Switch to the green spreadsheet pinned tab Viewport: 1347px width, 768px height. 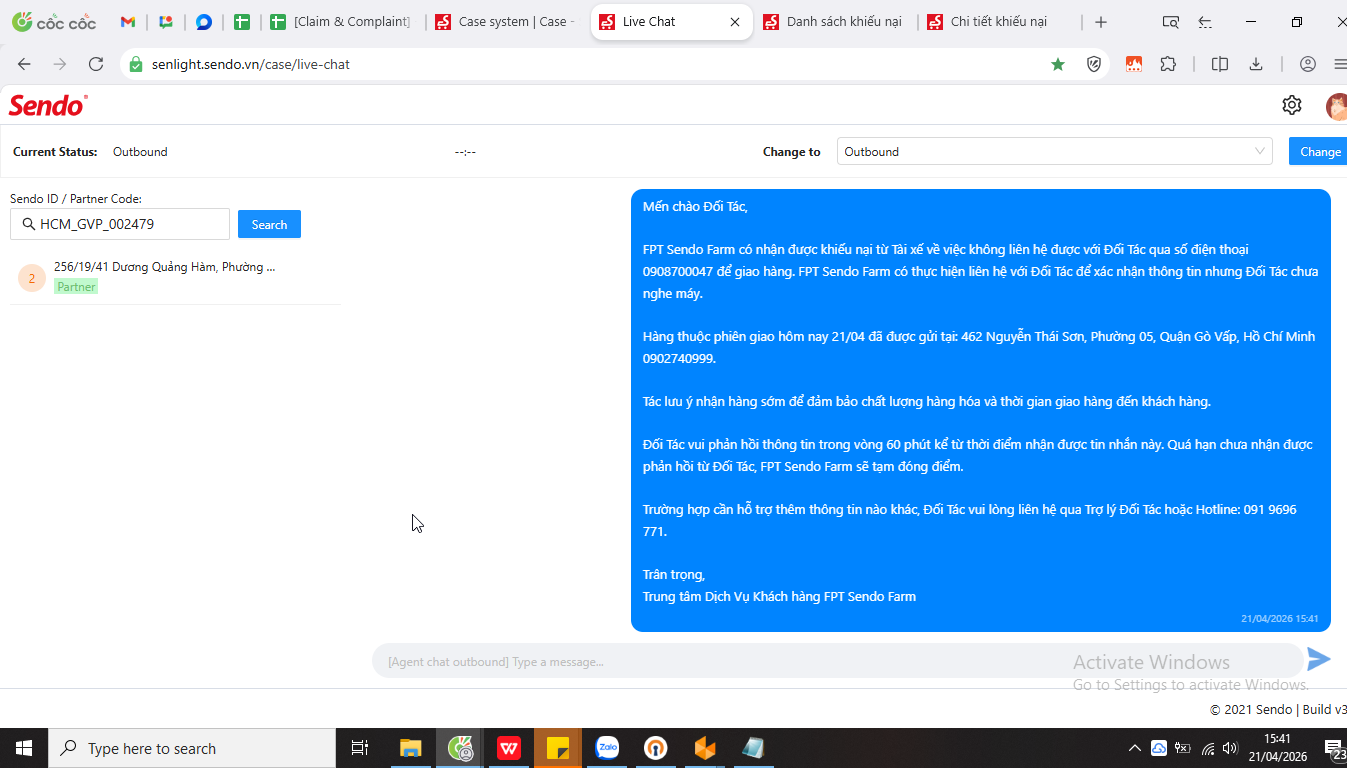click(x=242, y=22)
